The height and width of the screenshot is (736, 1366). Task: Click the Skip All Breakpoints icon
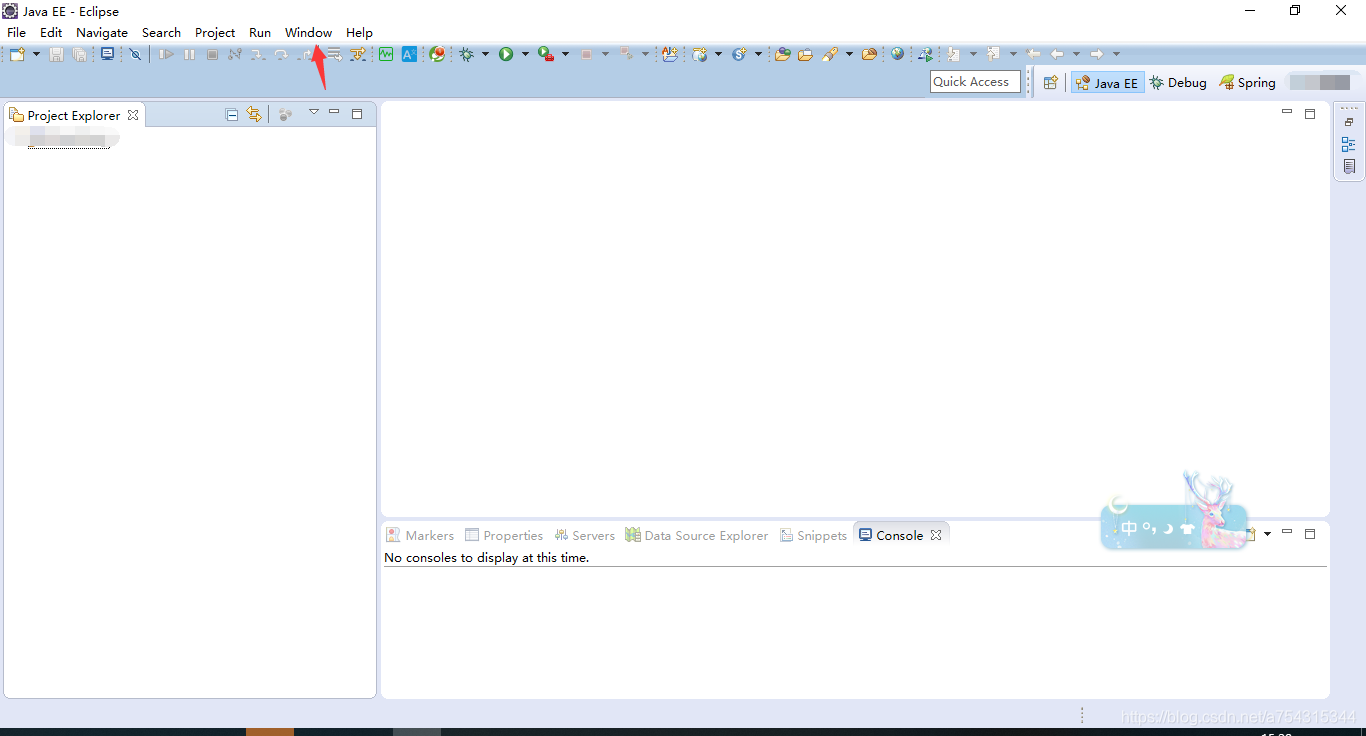pos(135,54)
